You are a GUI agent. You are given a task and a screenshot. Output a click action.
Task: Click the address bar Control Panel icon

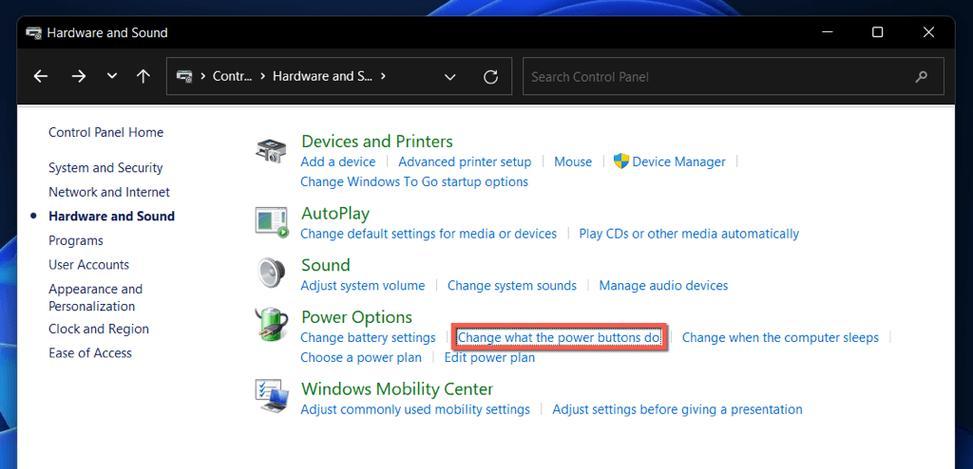184,76
